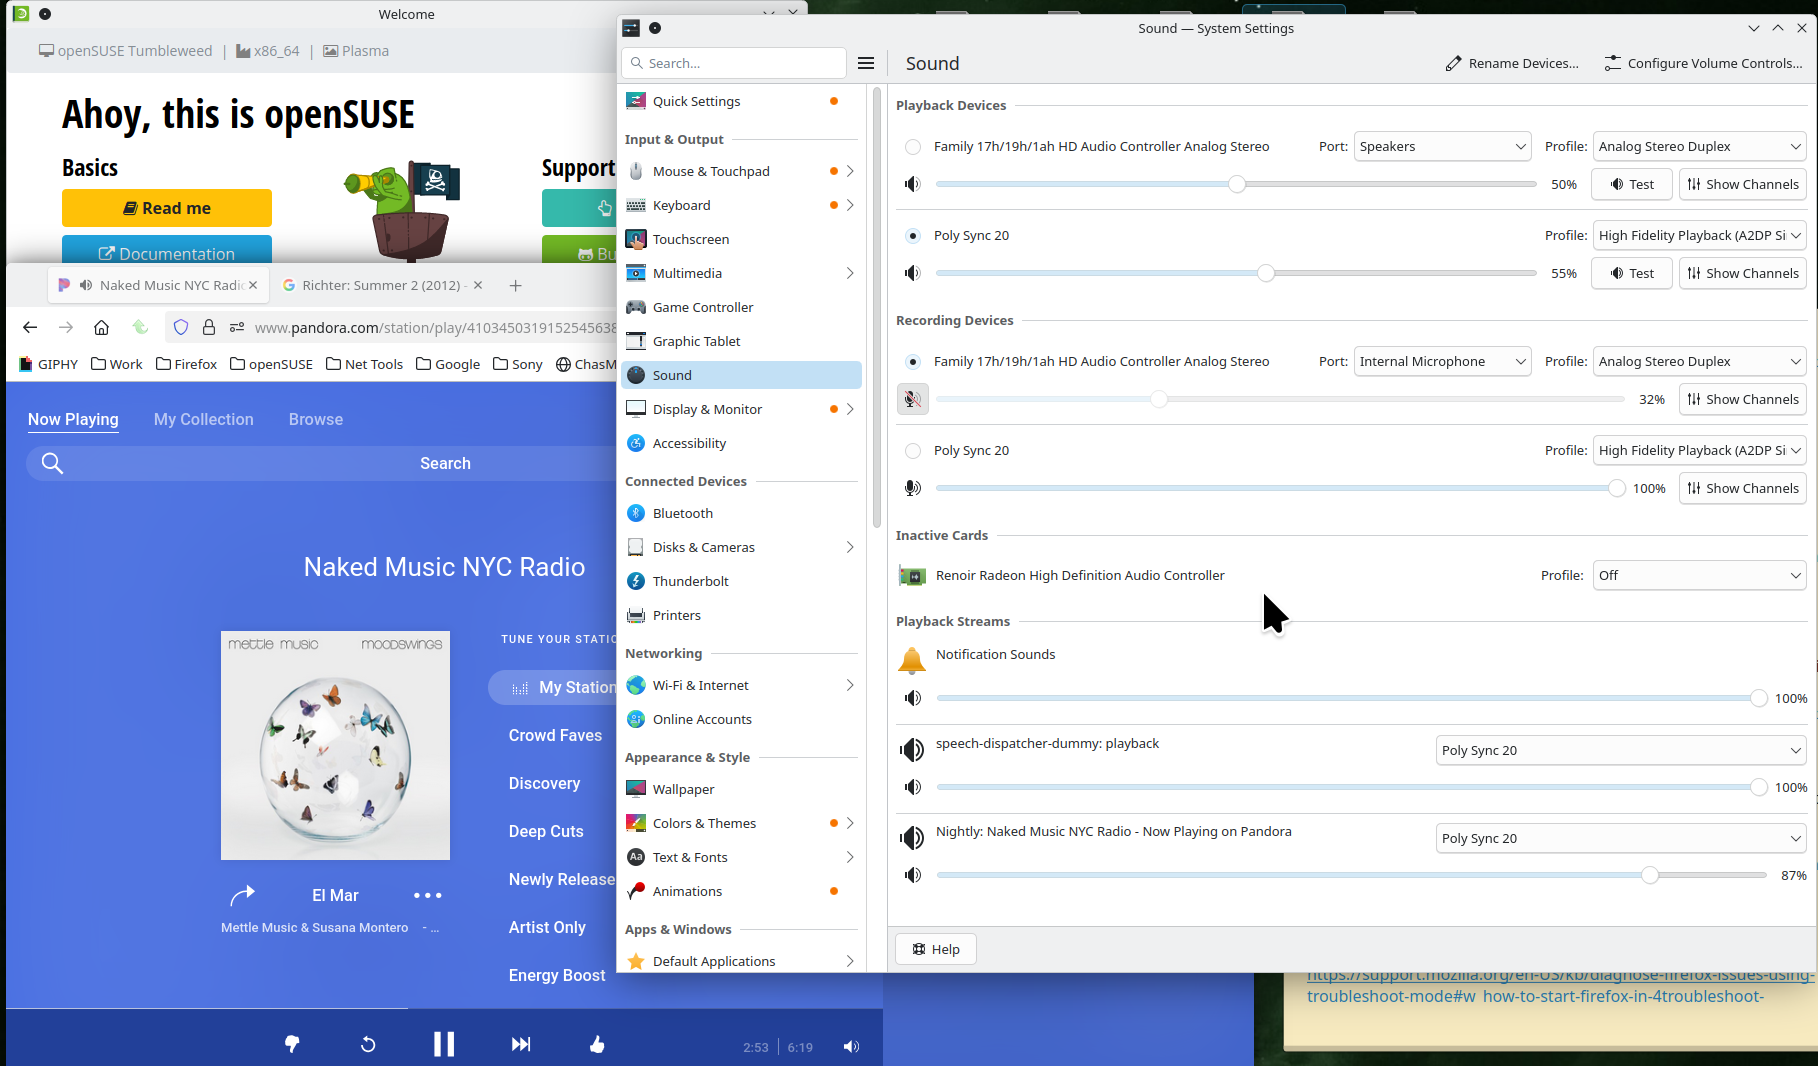The width and height of the screenshot is (1818, 1066).
Task: Open the Bluetooth settings page
Action: tap(682, 513)
